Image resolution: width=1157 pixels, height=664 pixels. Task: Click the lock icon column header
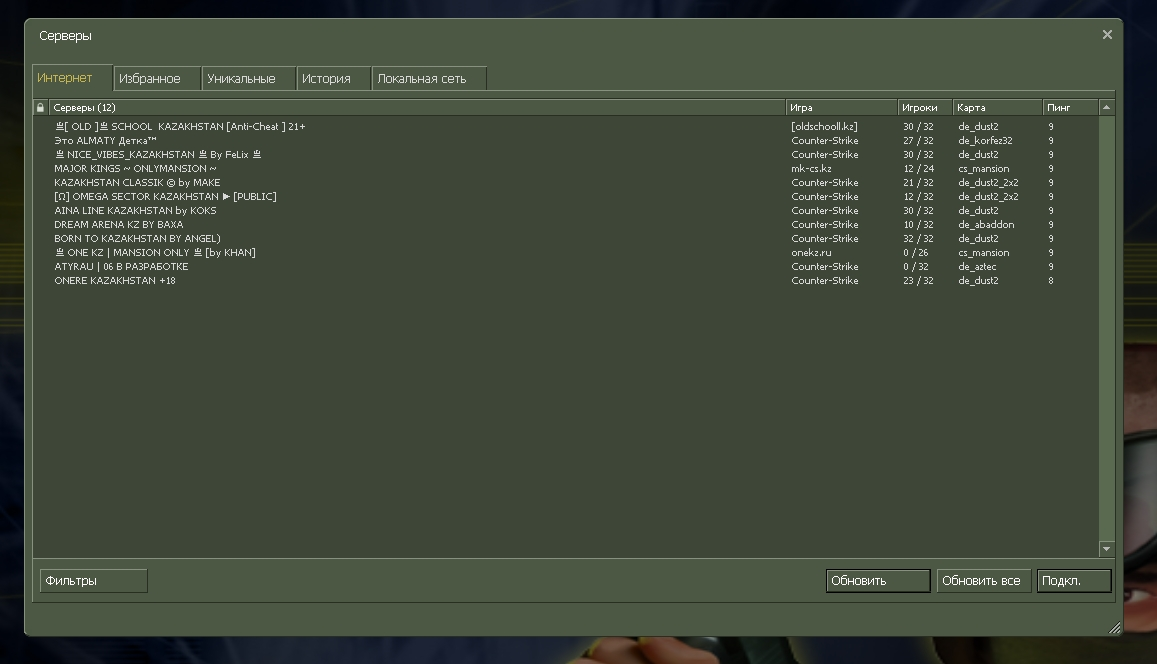(40, 107)
